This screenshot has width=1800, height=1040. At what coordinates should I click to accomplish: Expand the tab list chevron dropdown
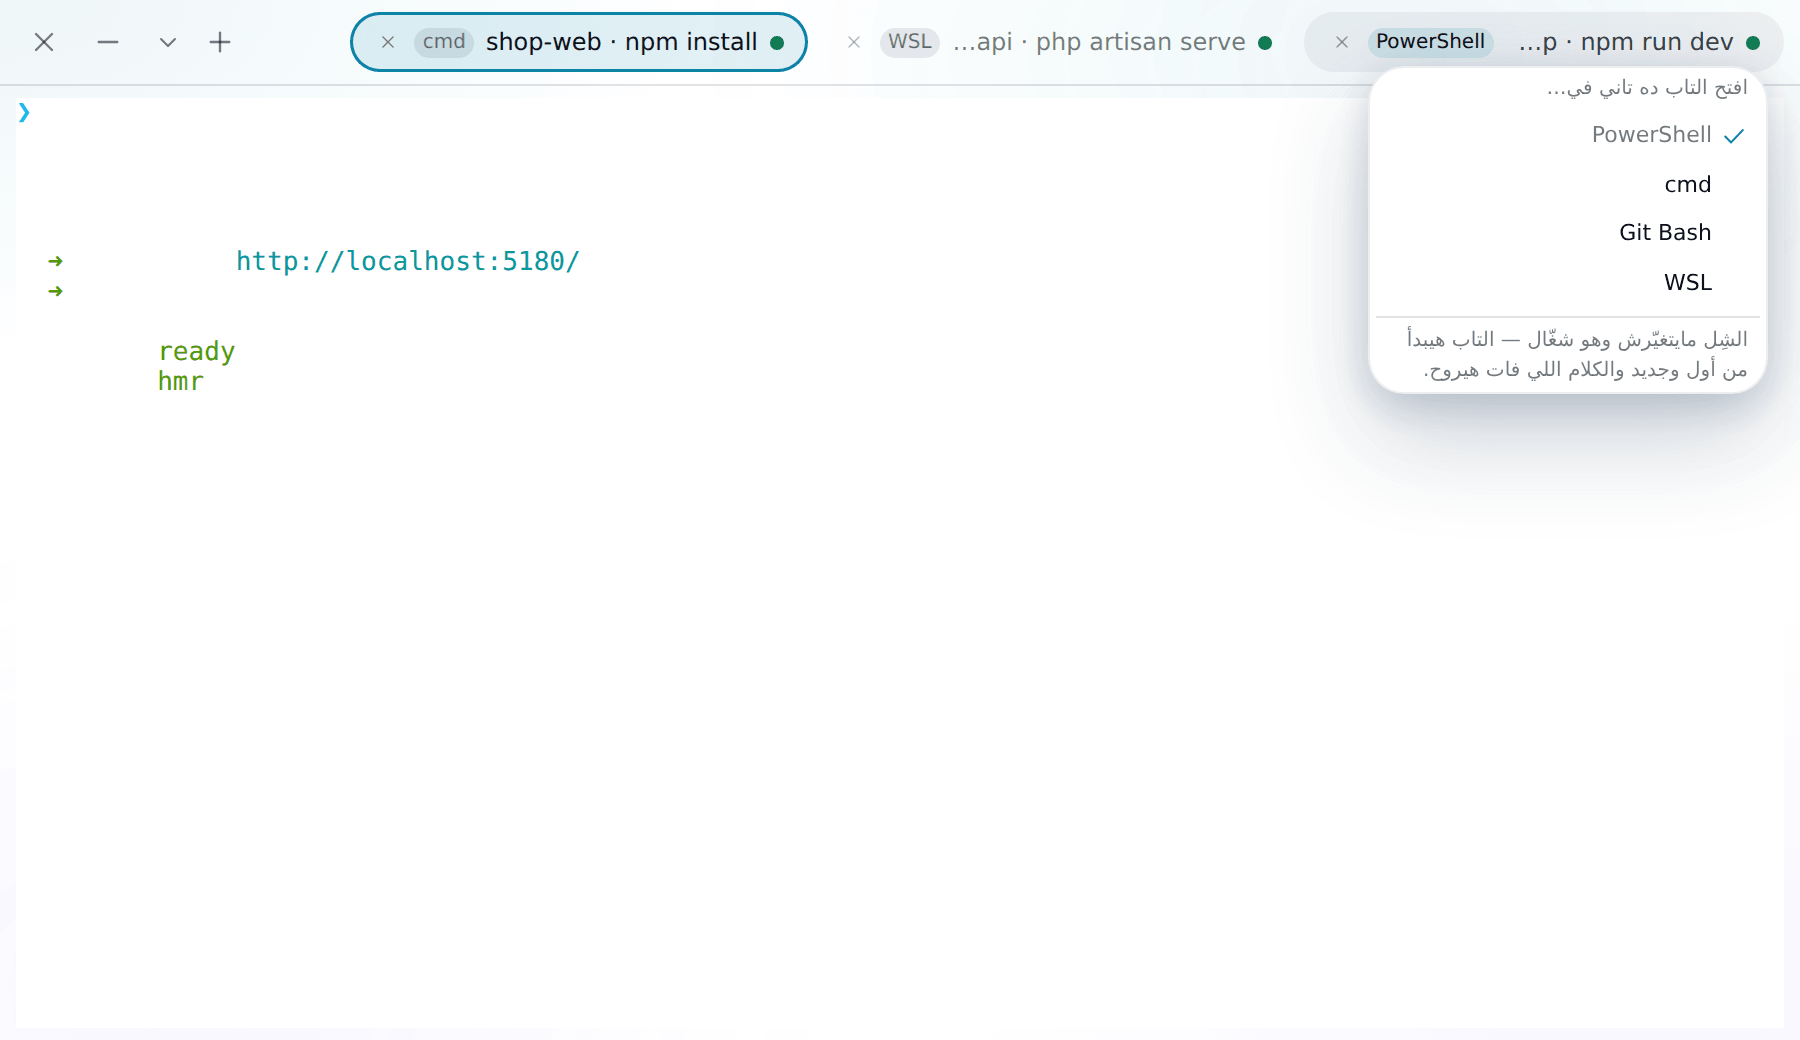[168, 42]
